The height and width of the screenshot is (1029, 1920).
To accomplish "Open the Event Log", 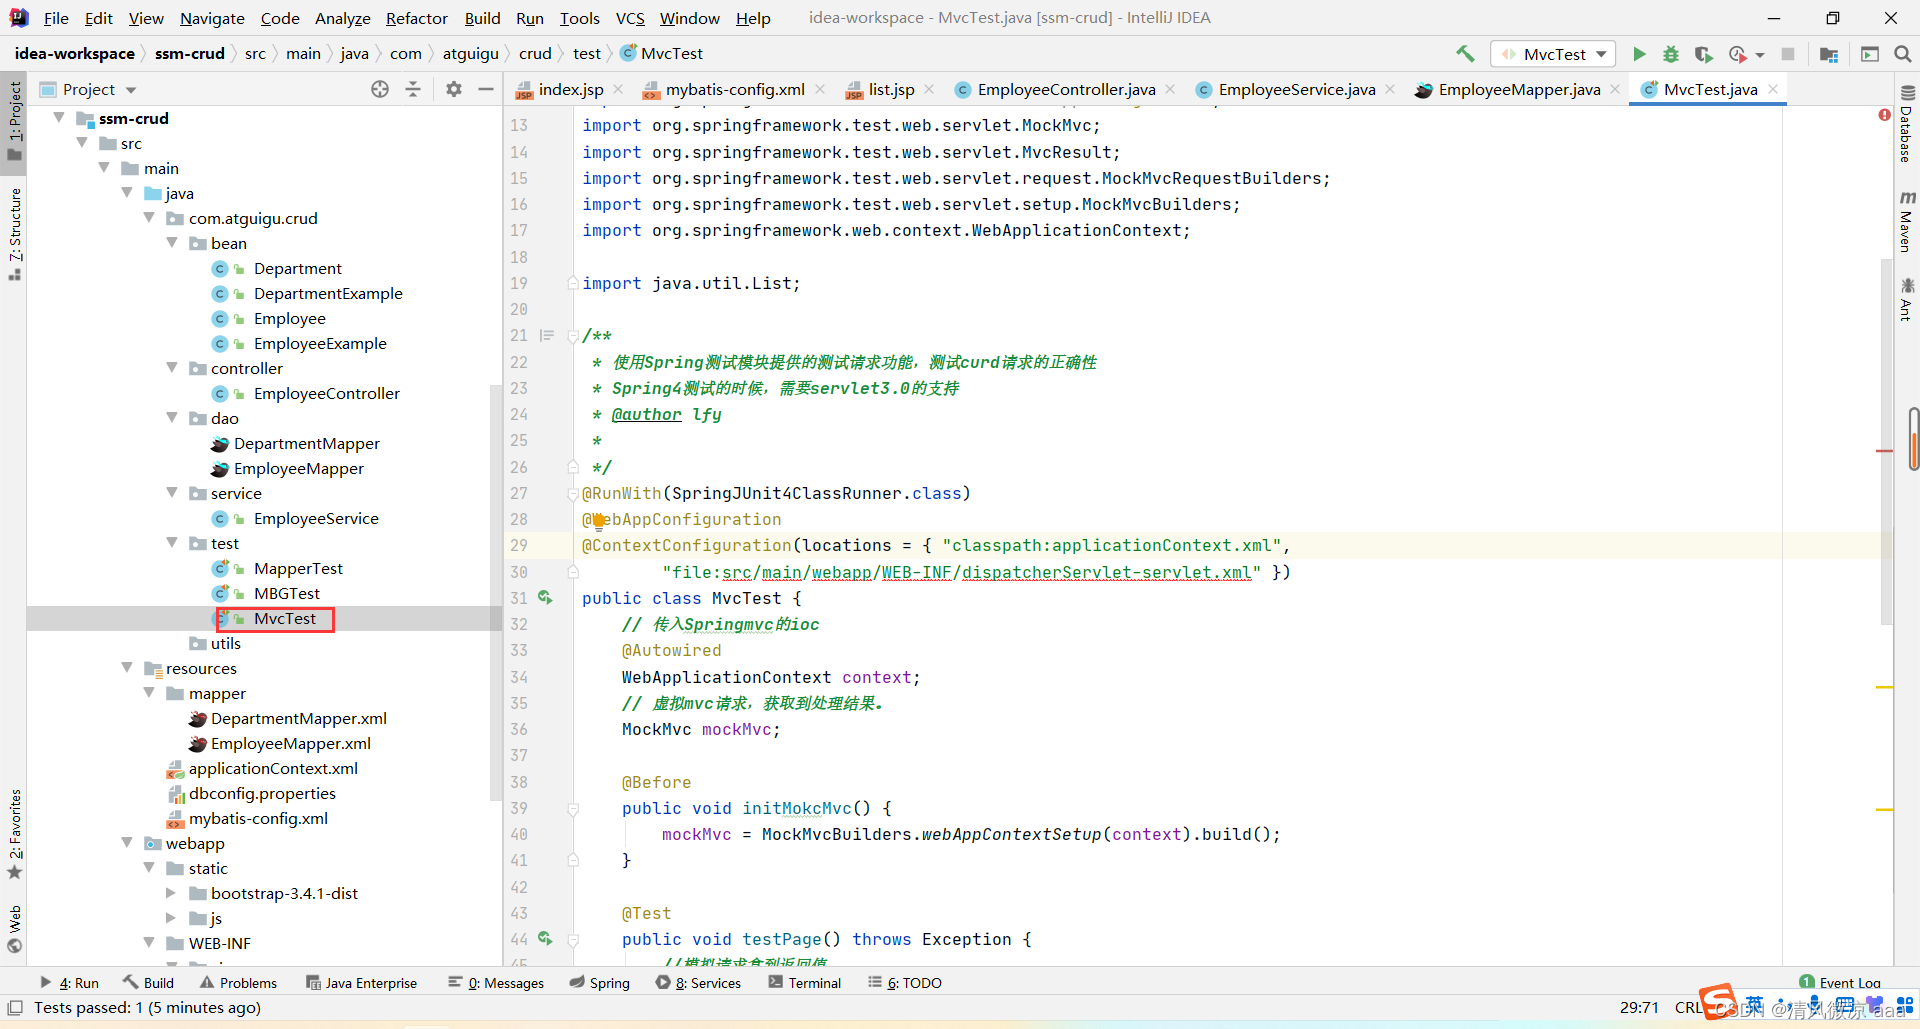I will (x=1840, y=982).
